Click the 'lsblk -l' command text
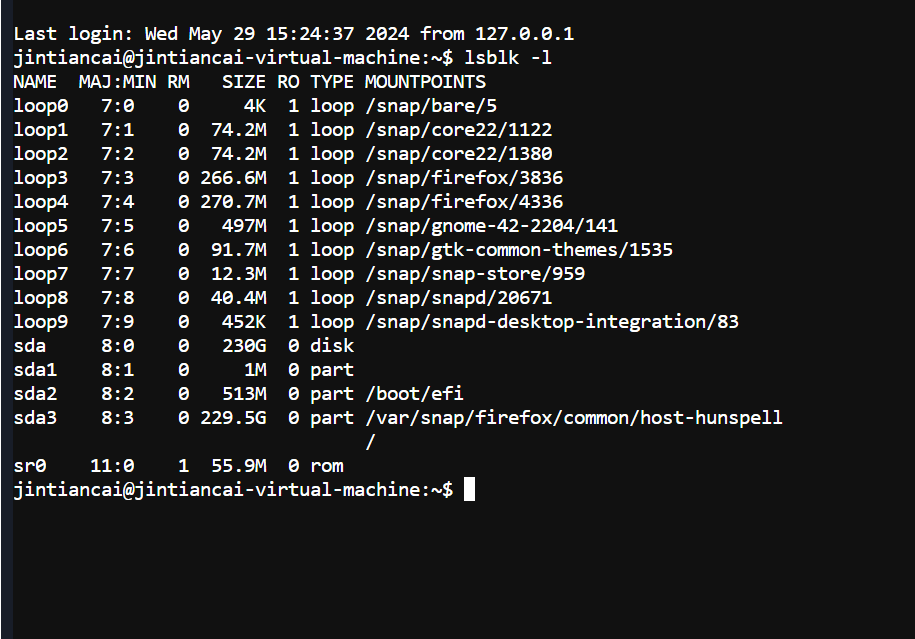The image size is (915, 639). click(508, 58)
